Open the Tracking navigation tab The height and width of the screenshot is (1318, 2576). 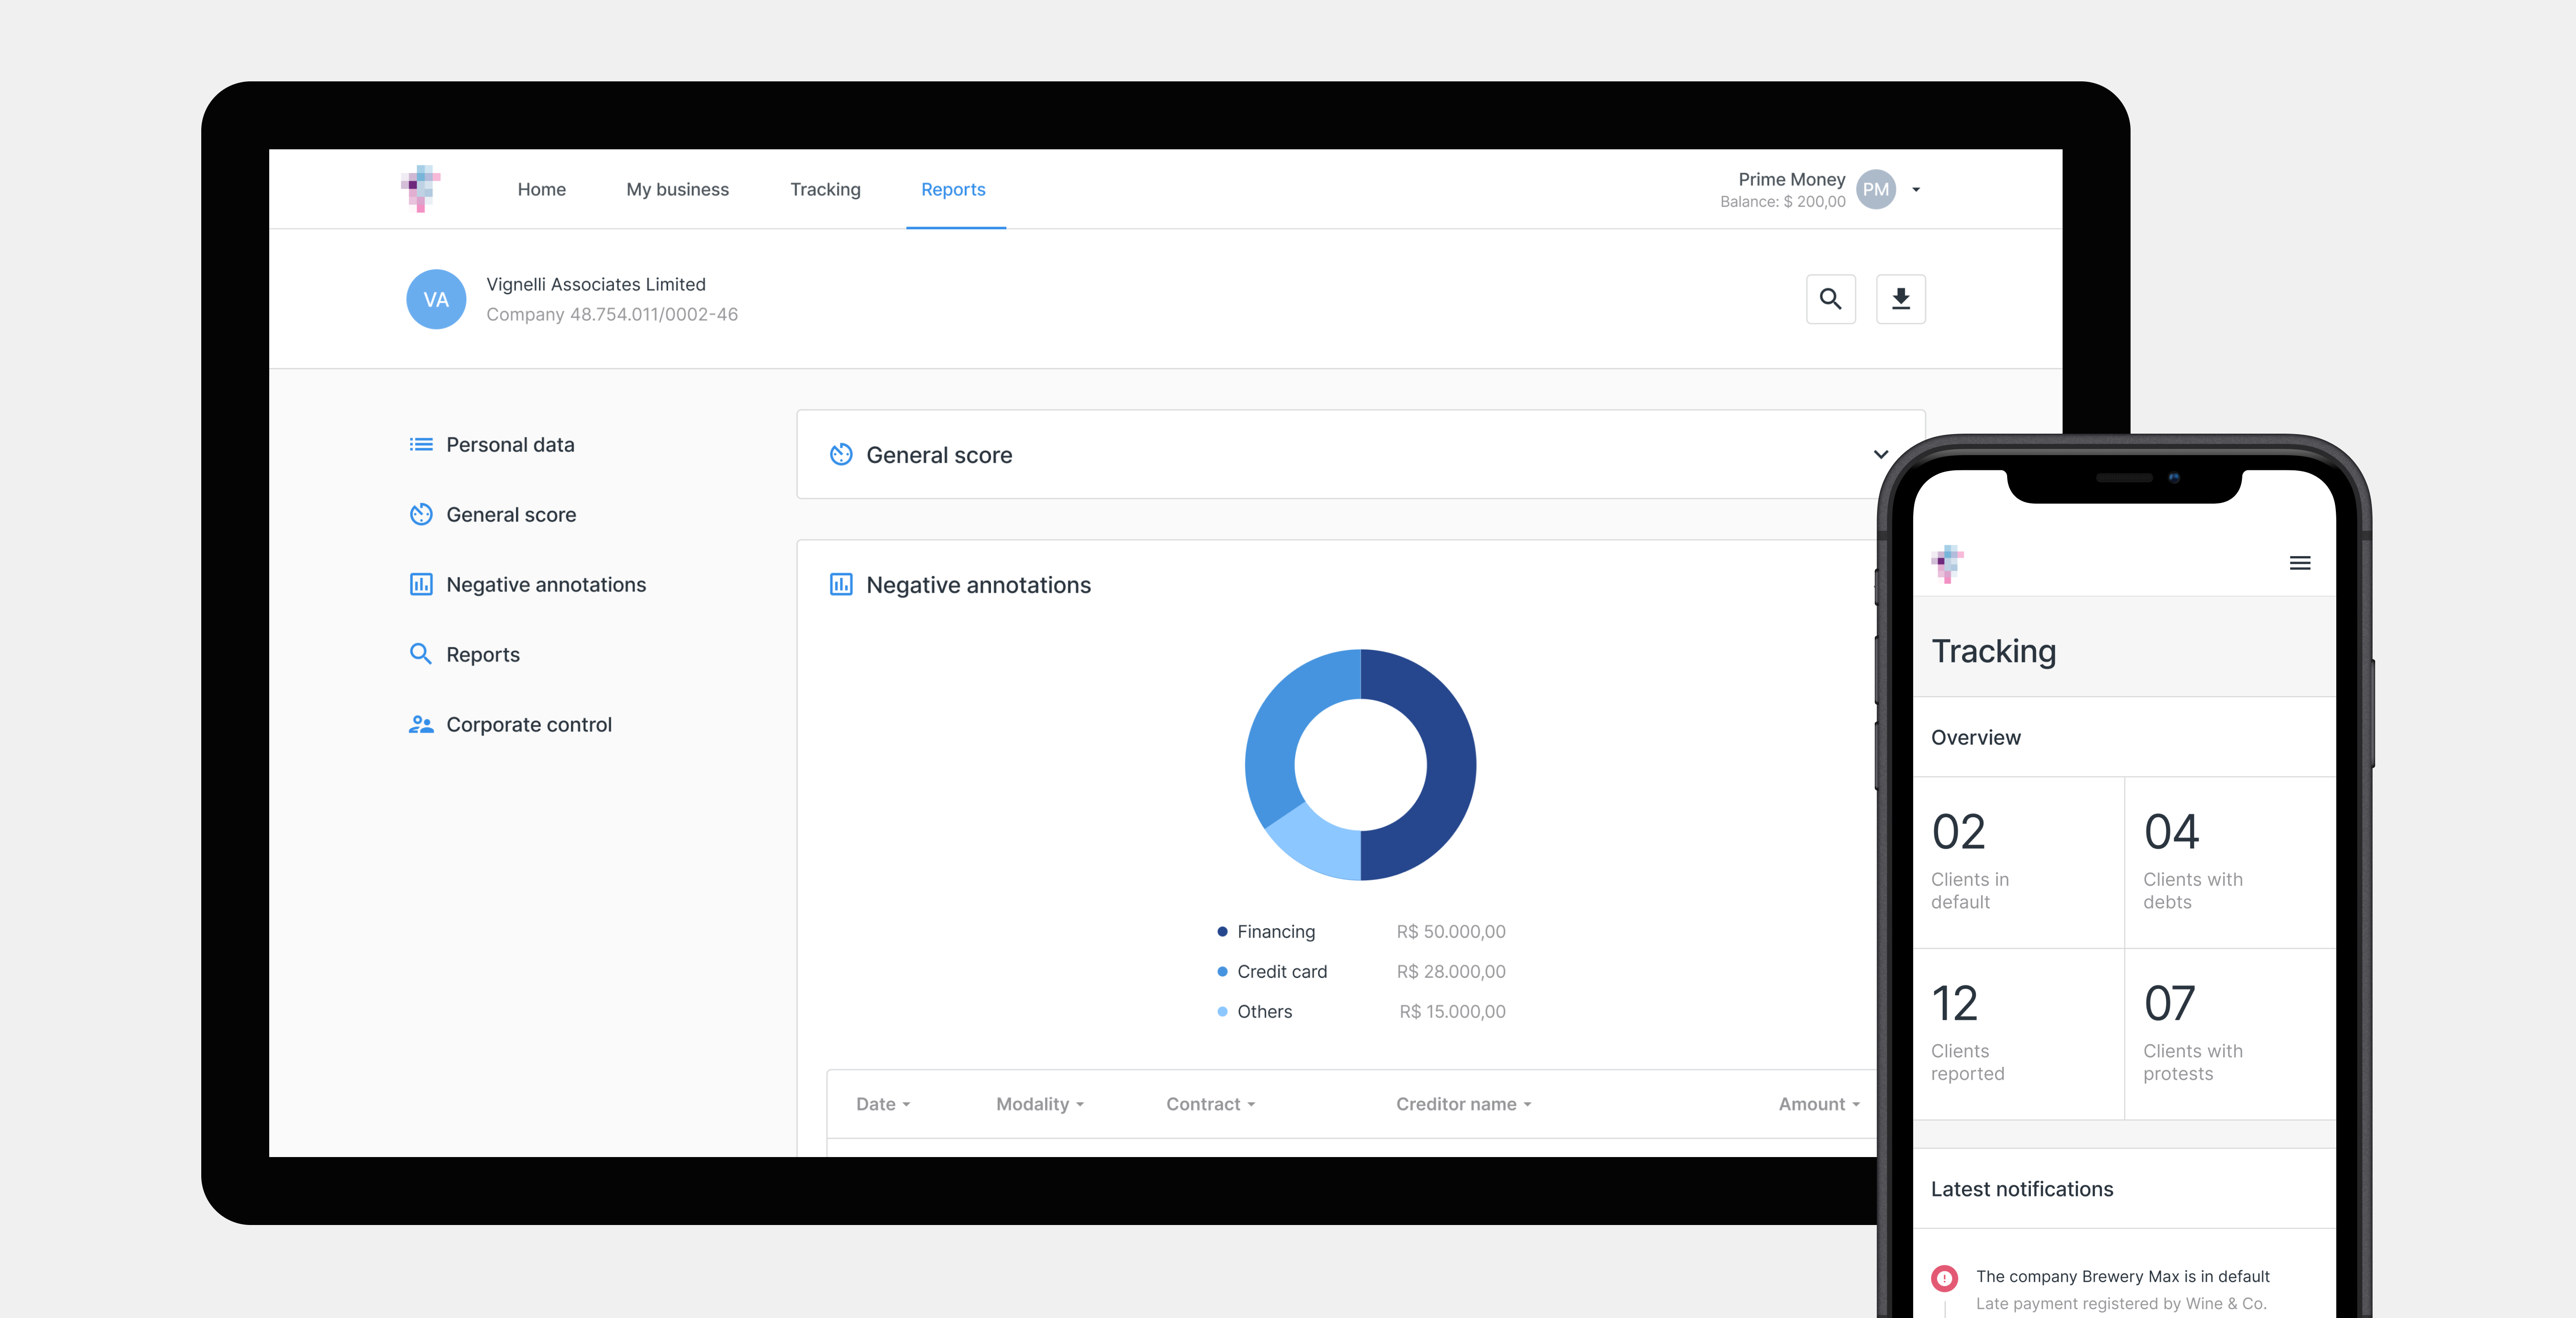tap(825, 189)
